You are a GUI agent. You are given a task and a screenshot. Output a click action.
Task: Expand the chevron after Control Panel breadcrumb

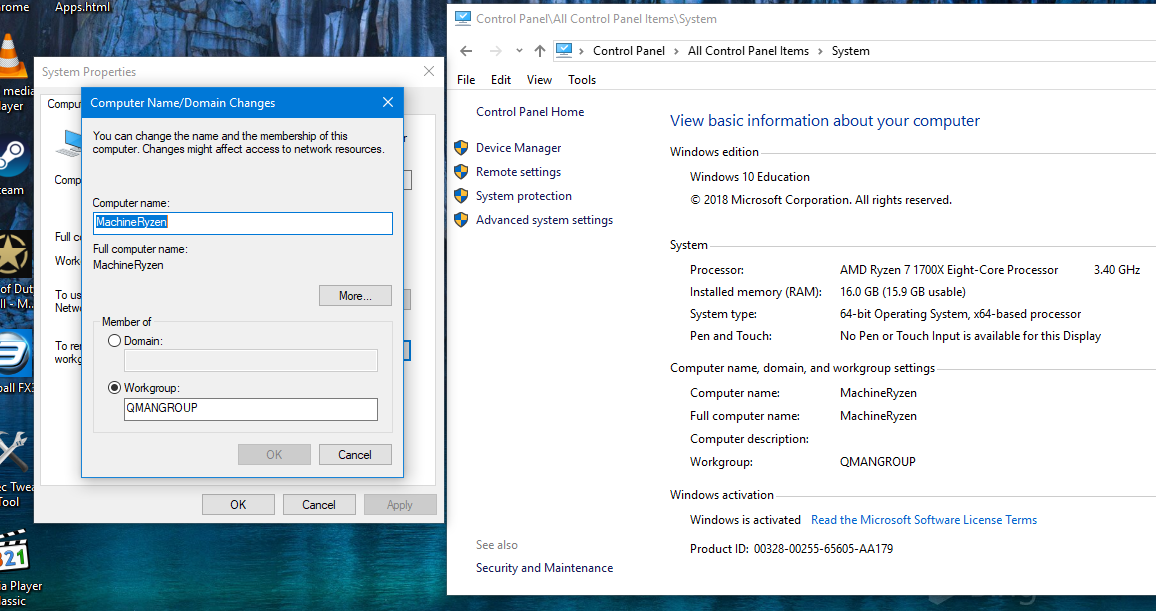676,51
